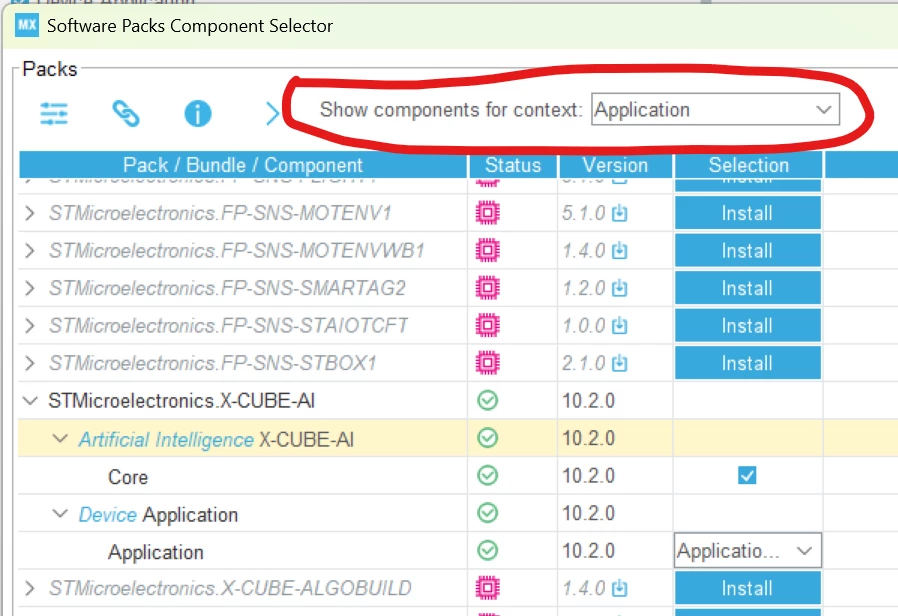The image size is (898, 616).
Task: Click the Version column header
Action: click(x=615, y=165)
